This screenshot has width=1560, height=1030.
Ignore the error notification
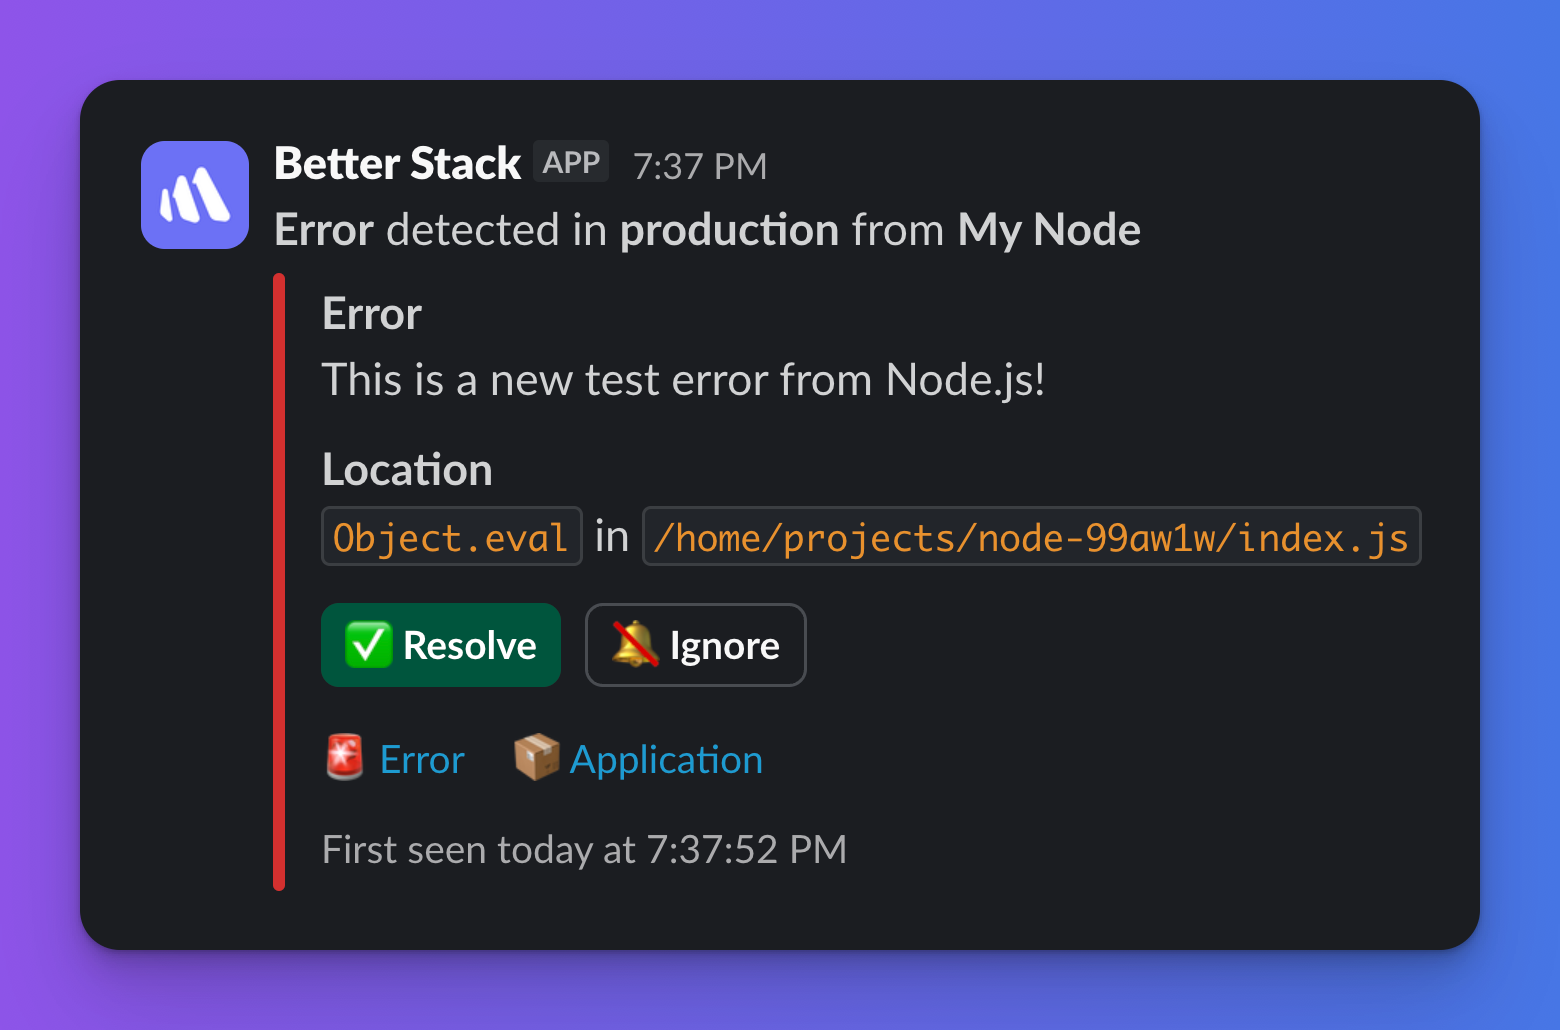coord(695,645)
